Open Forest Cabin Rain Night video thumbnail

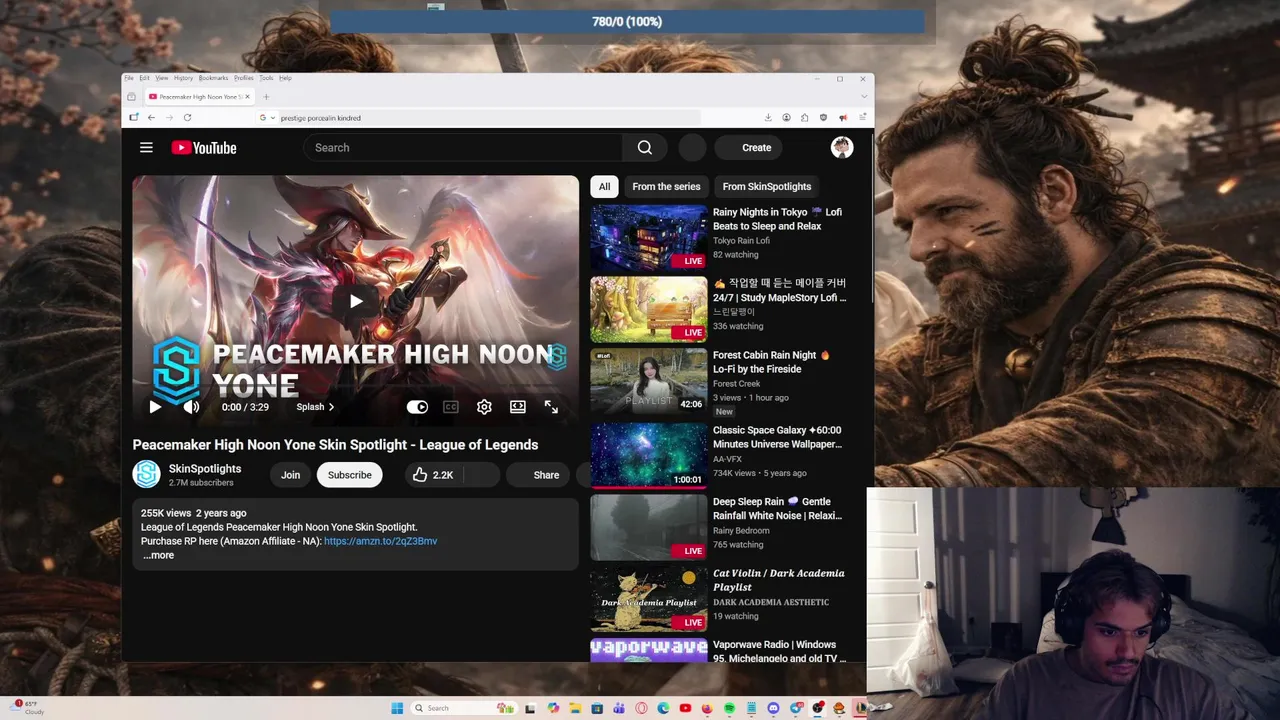tap(648, 381)
